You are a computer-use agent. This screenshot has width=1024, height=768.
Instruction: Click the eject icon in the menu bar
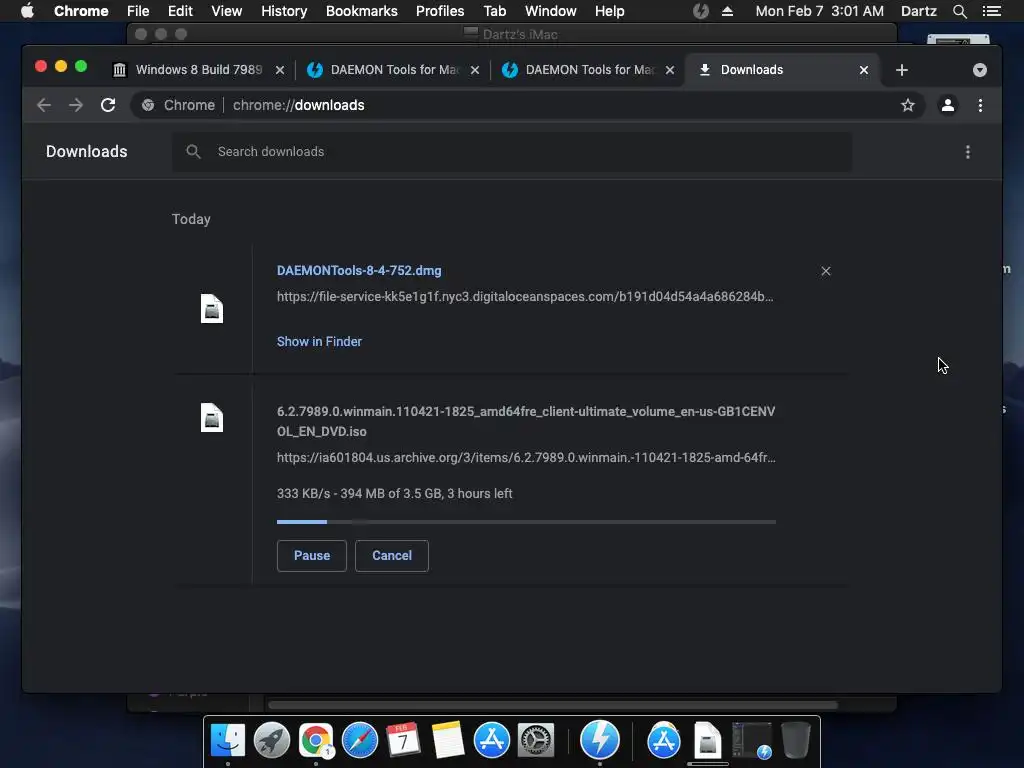pos(728,11)
